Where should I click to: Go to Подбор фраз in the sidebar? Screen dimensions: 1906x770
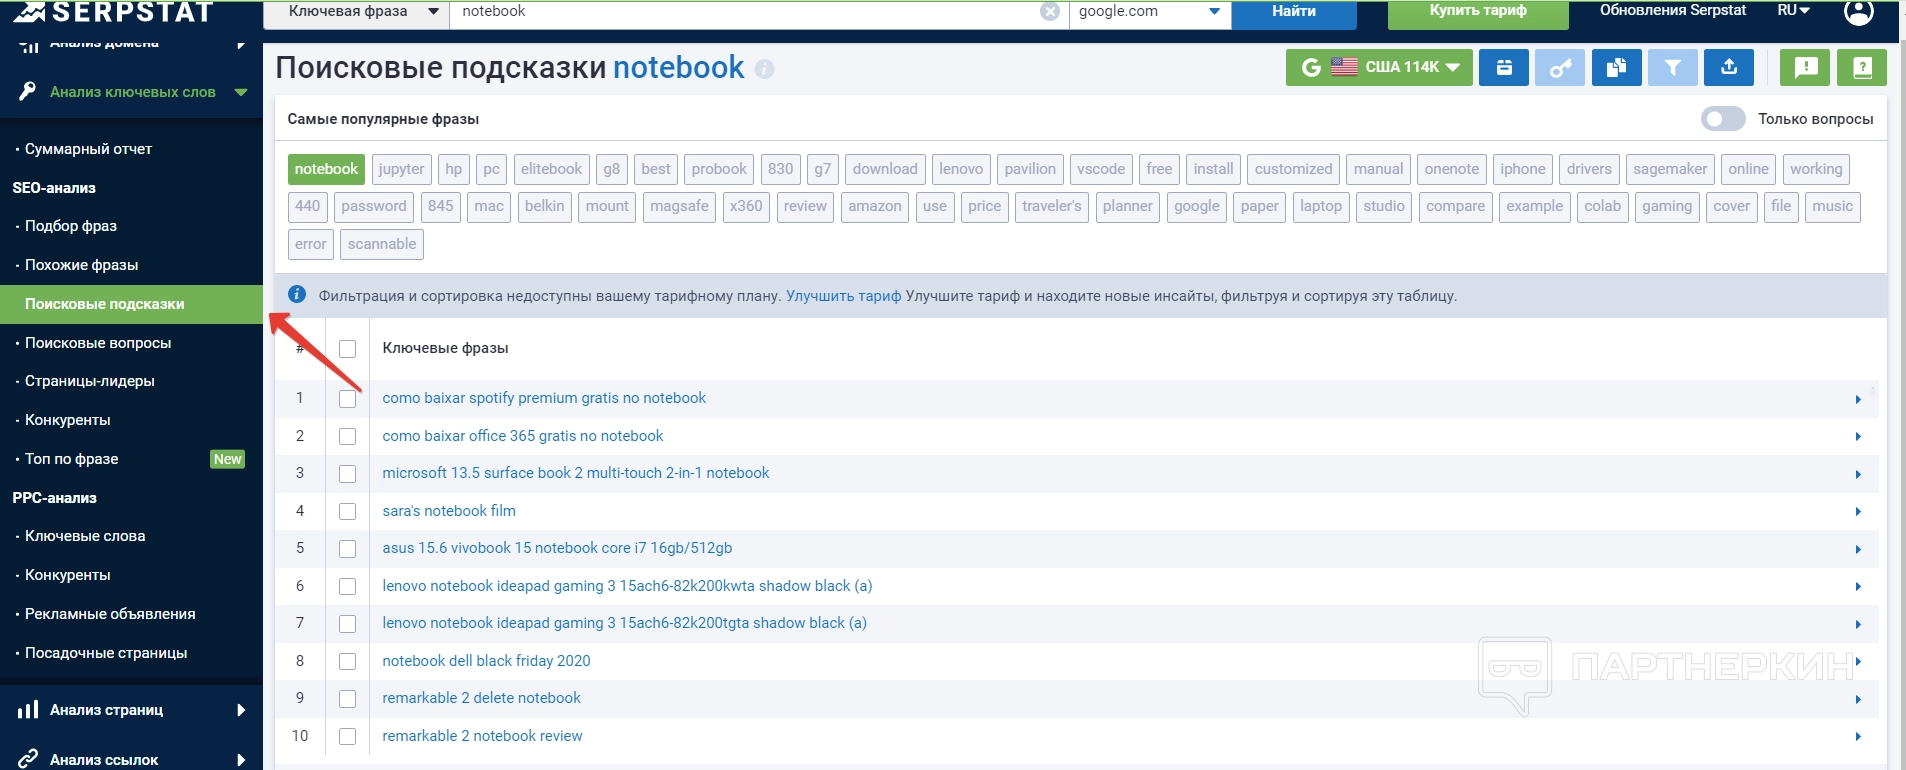tap(71, 226)
